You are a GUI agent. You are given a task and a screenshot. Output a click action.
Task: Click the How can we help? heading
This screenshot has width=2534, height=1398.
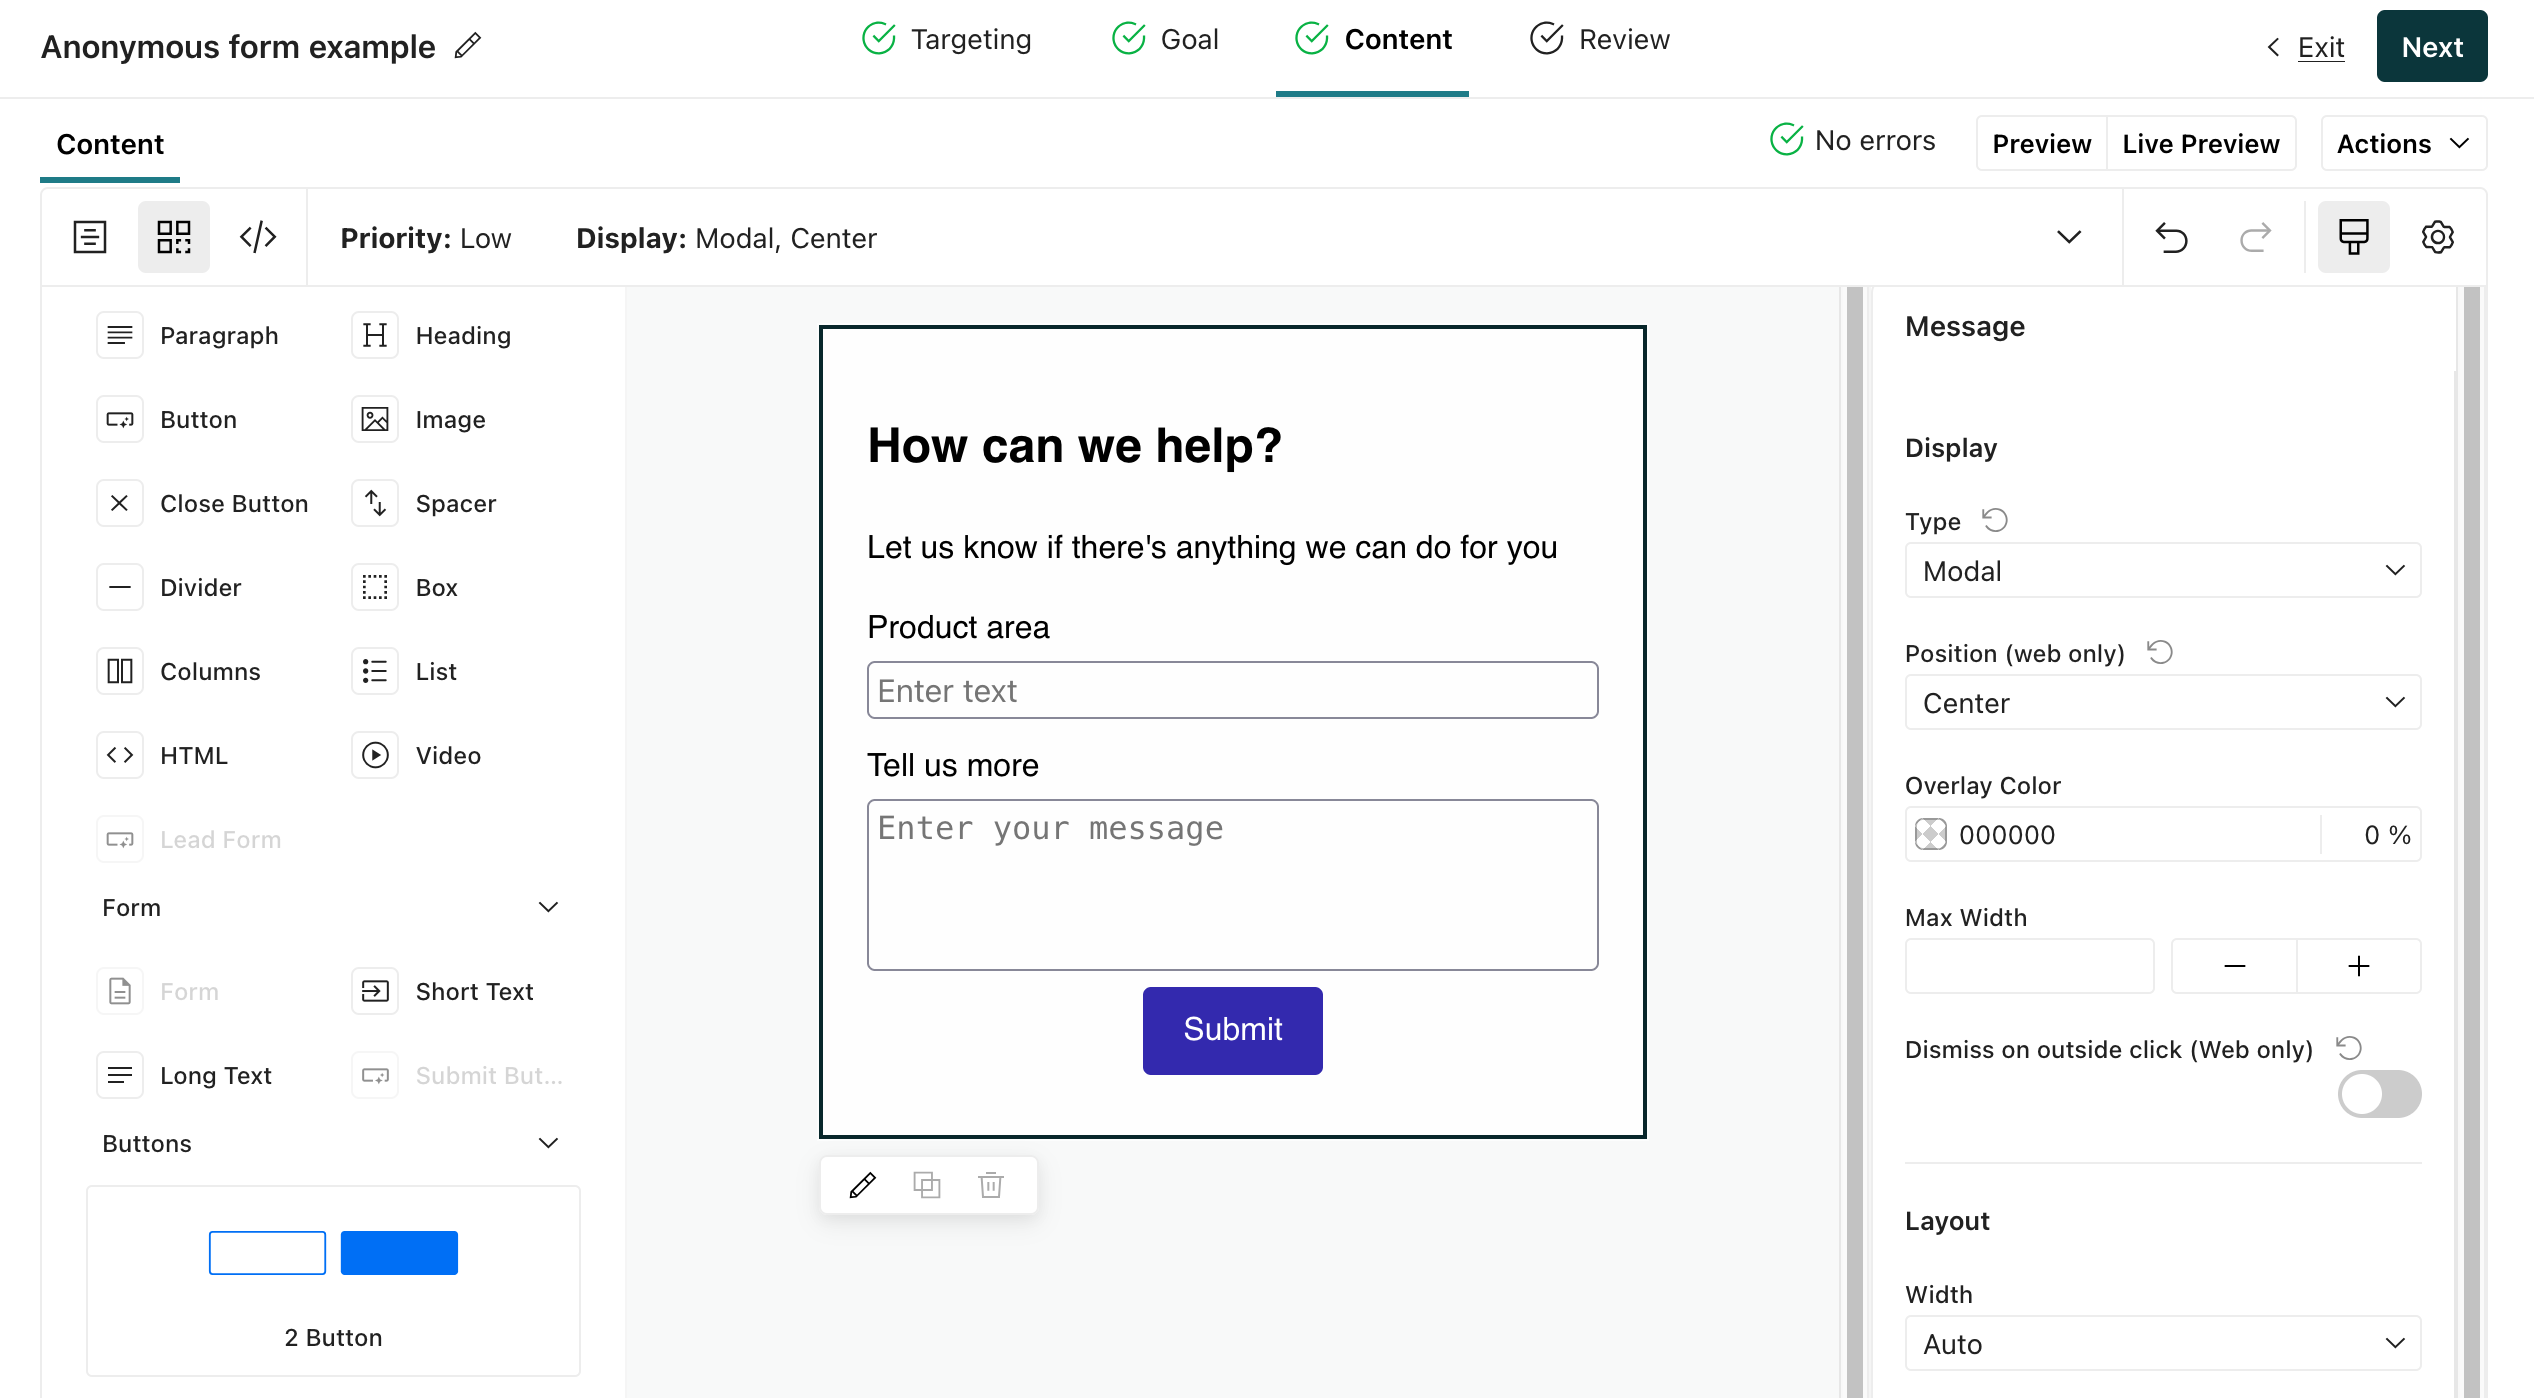[x=1073, y=445]
